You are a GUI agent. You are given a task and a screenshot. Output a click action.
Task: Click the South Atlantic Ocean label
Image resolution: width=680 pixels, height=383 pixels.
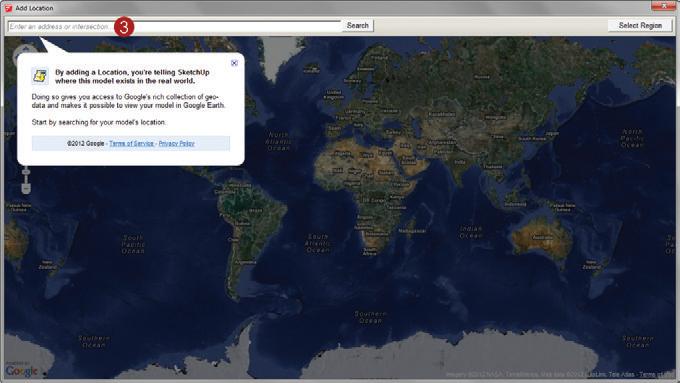318,243
